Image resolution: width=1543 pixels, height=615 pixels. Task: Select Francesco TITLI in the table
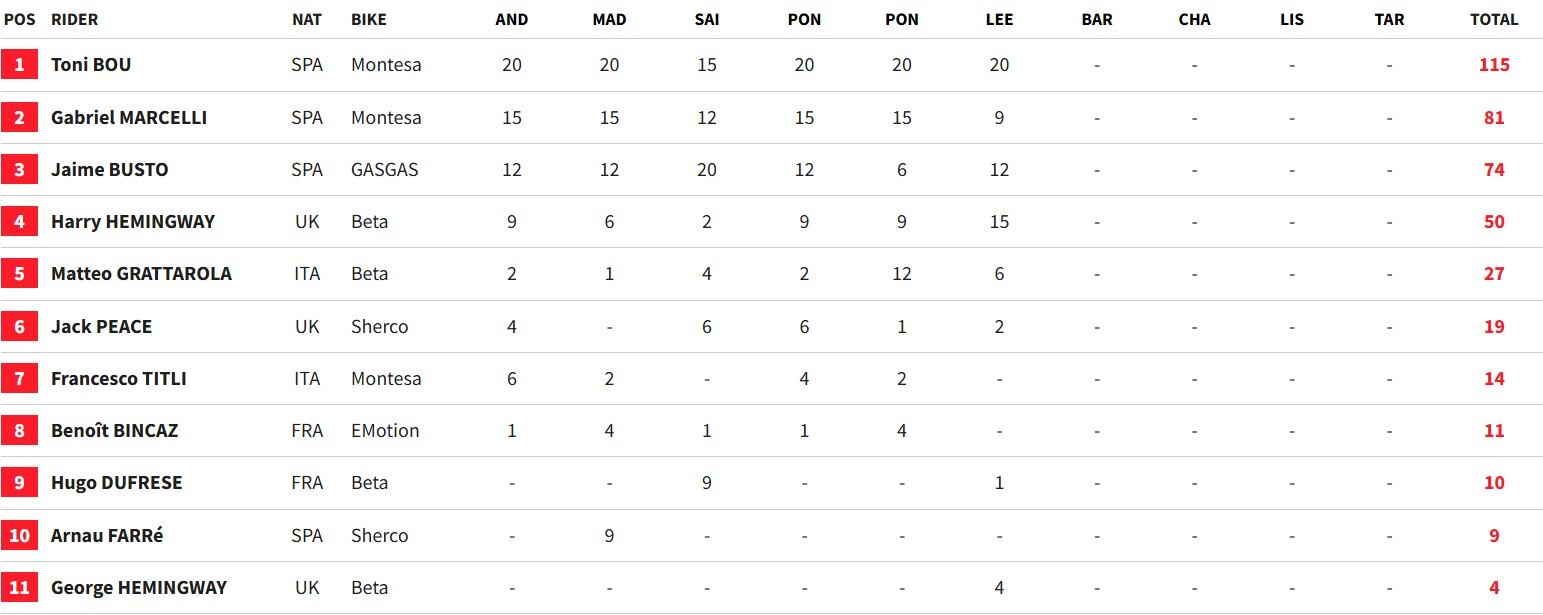click(x=119, y=378)
